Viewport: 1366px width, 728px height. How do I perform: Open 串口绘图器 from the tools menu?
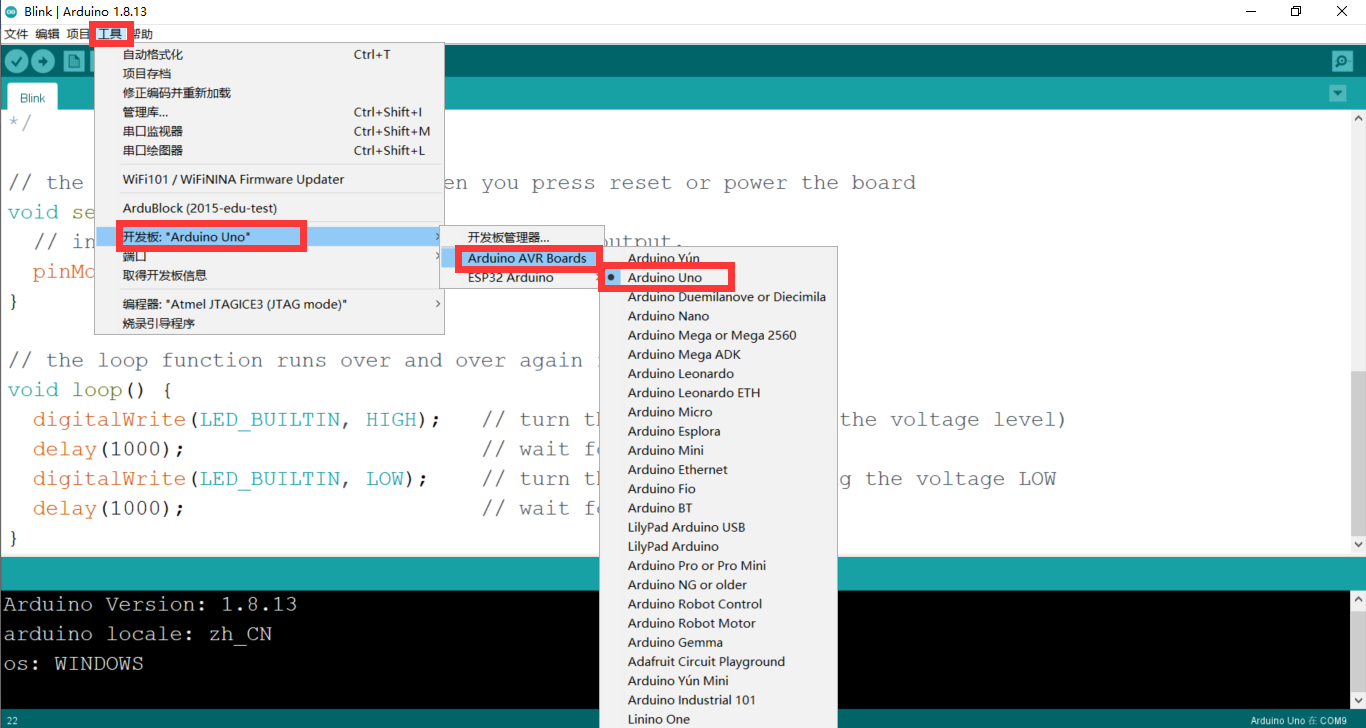(269, 150)
